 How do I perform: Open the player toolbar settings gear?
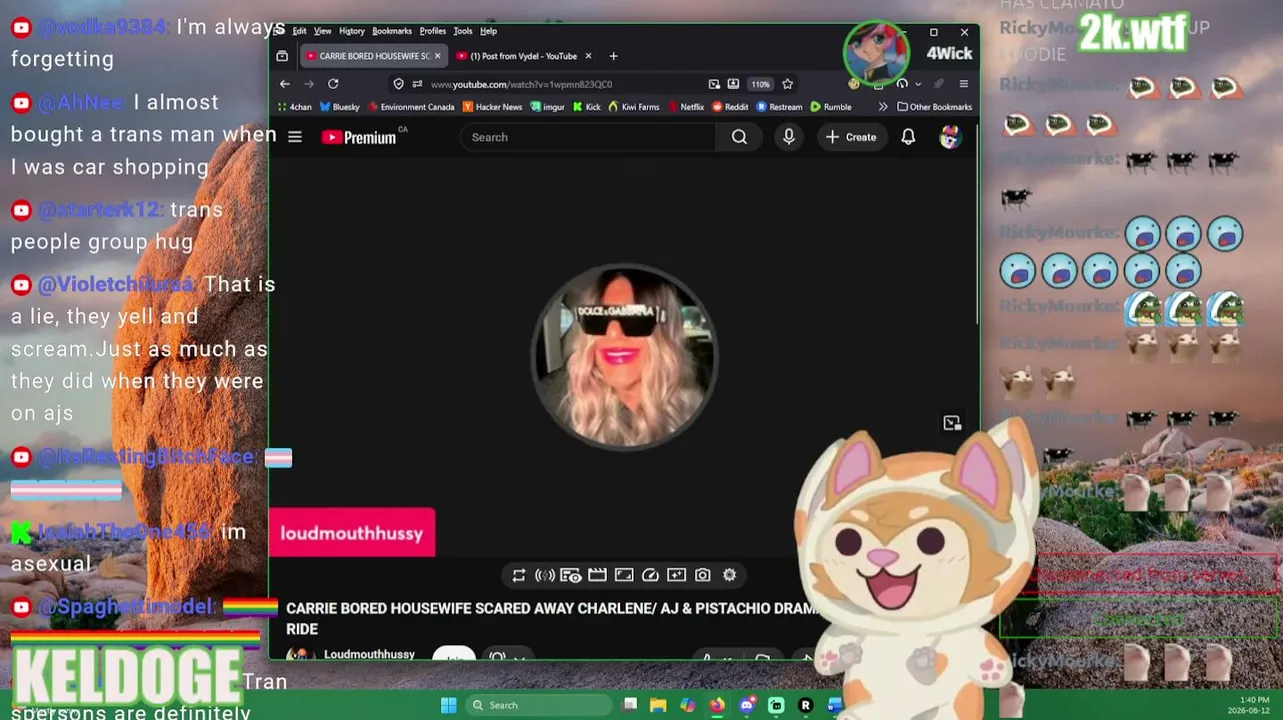730,575
